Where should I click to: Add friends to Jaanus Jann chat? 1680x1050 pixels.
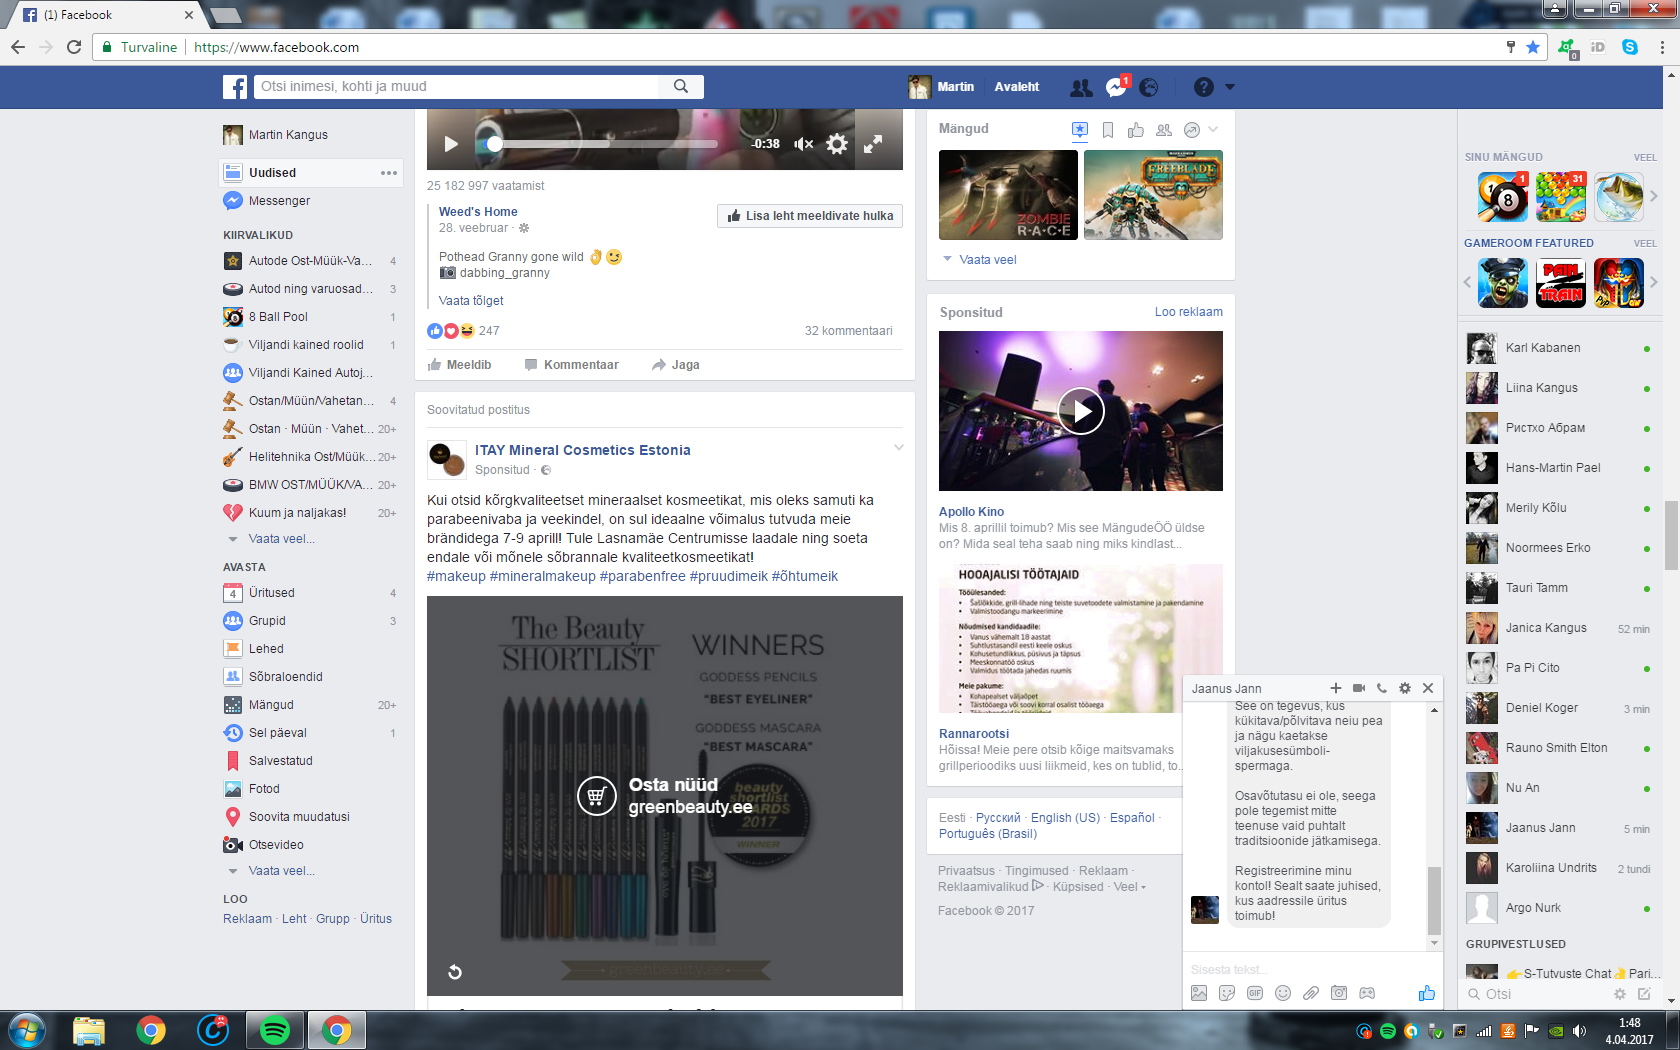[1335, 688]
